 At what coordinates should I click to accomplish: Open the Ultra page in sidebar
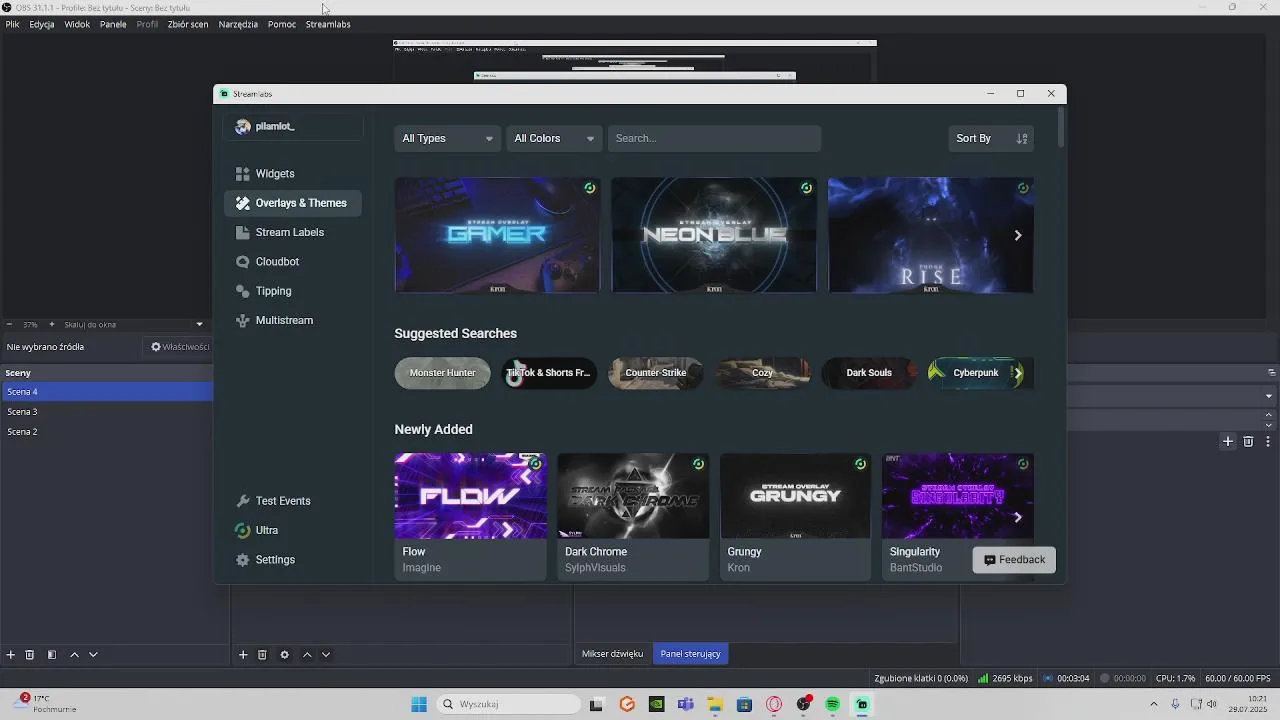tap(292, 530)
